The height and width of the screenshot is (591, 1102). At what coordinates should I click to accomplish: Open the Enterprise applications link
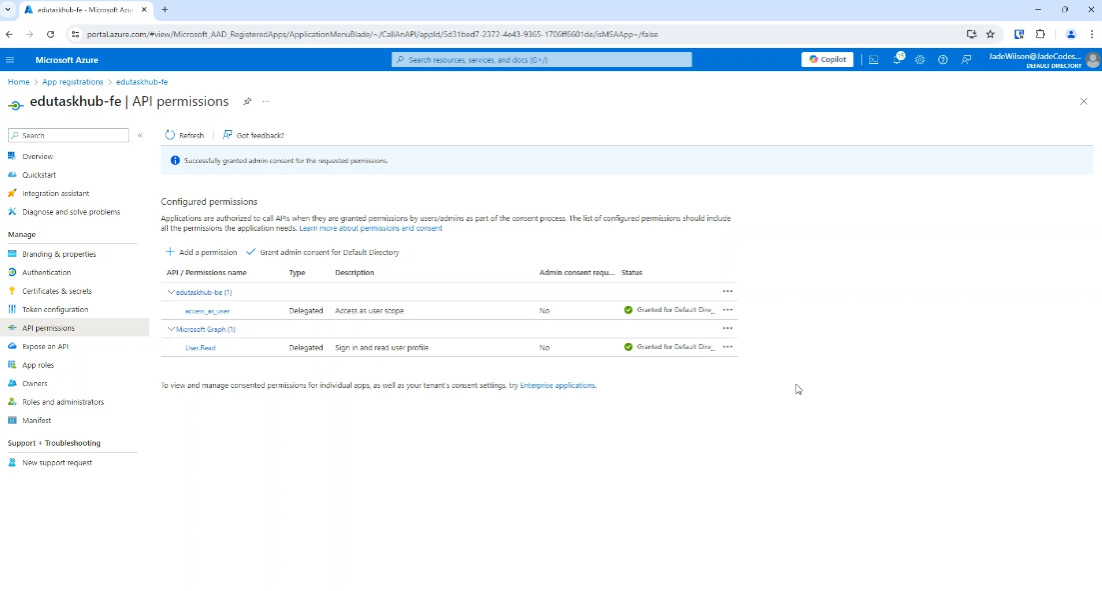[x=557, y=385]
